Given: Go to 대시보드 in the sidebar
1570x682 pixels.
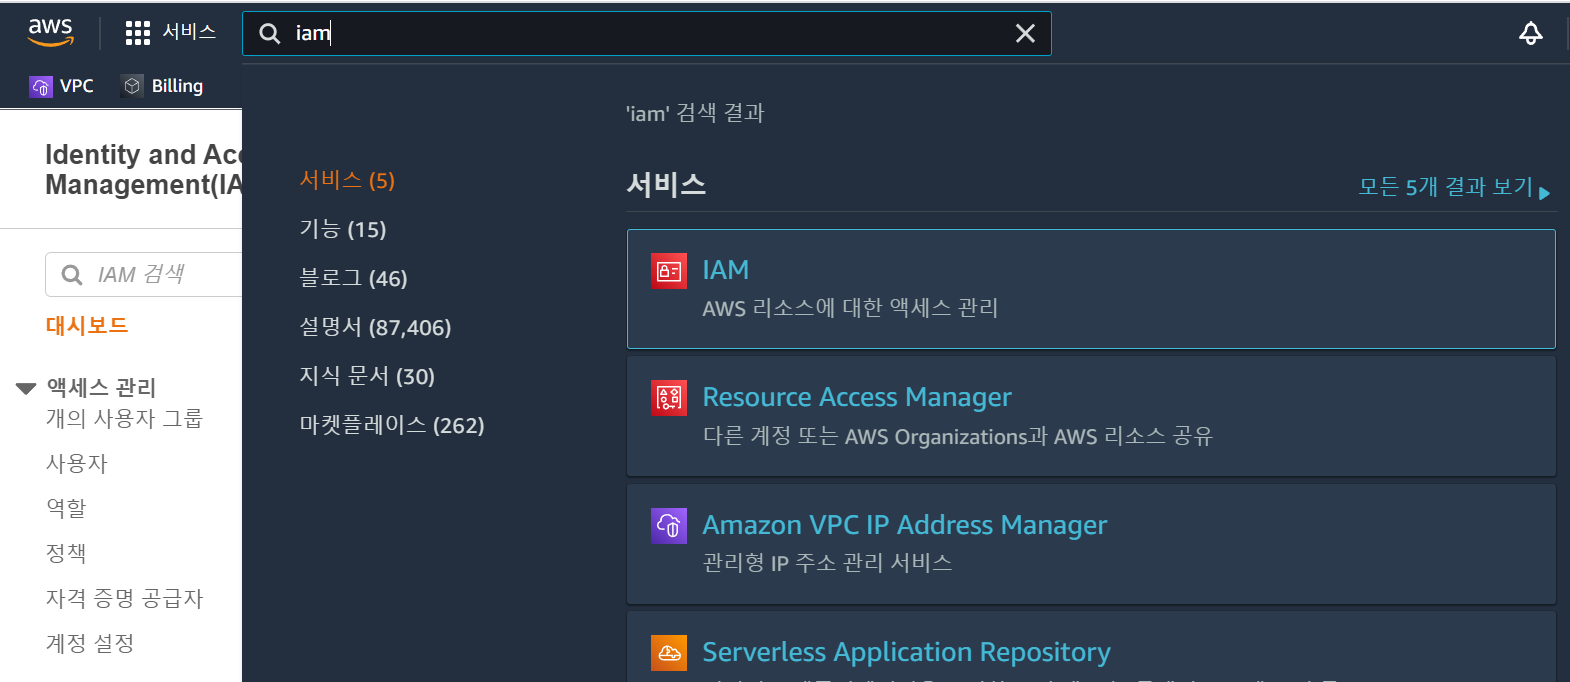Looking at the screenshot, I should click(87, 325).
